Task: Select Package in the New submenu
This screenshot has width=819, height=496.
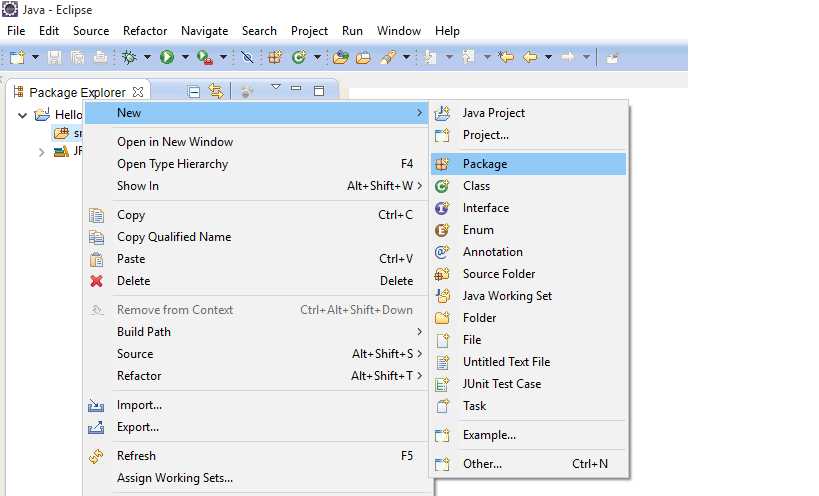Action: (x=529, y=164)
